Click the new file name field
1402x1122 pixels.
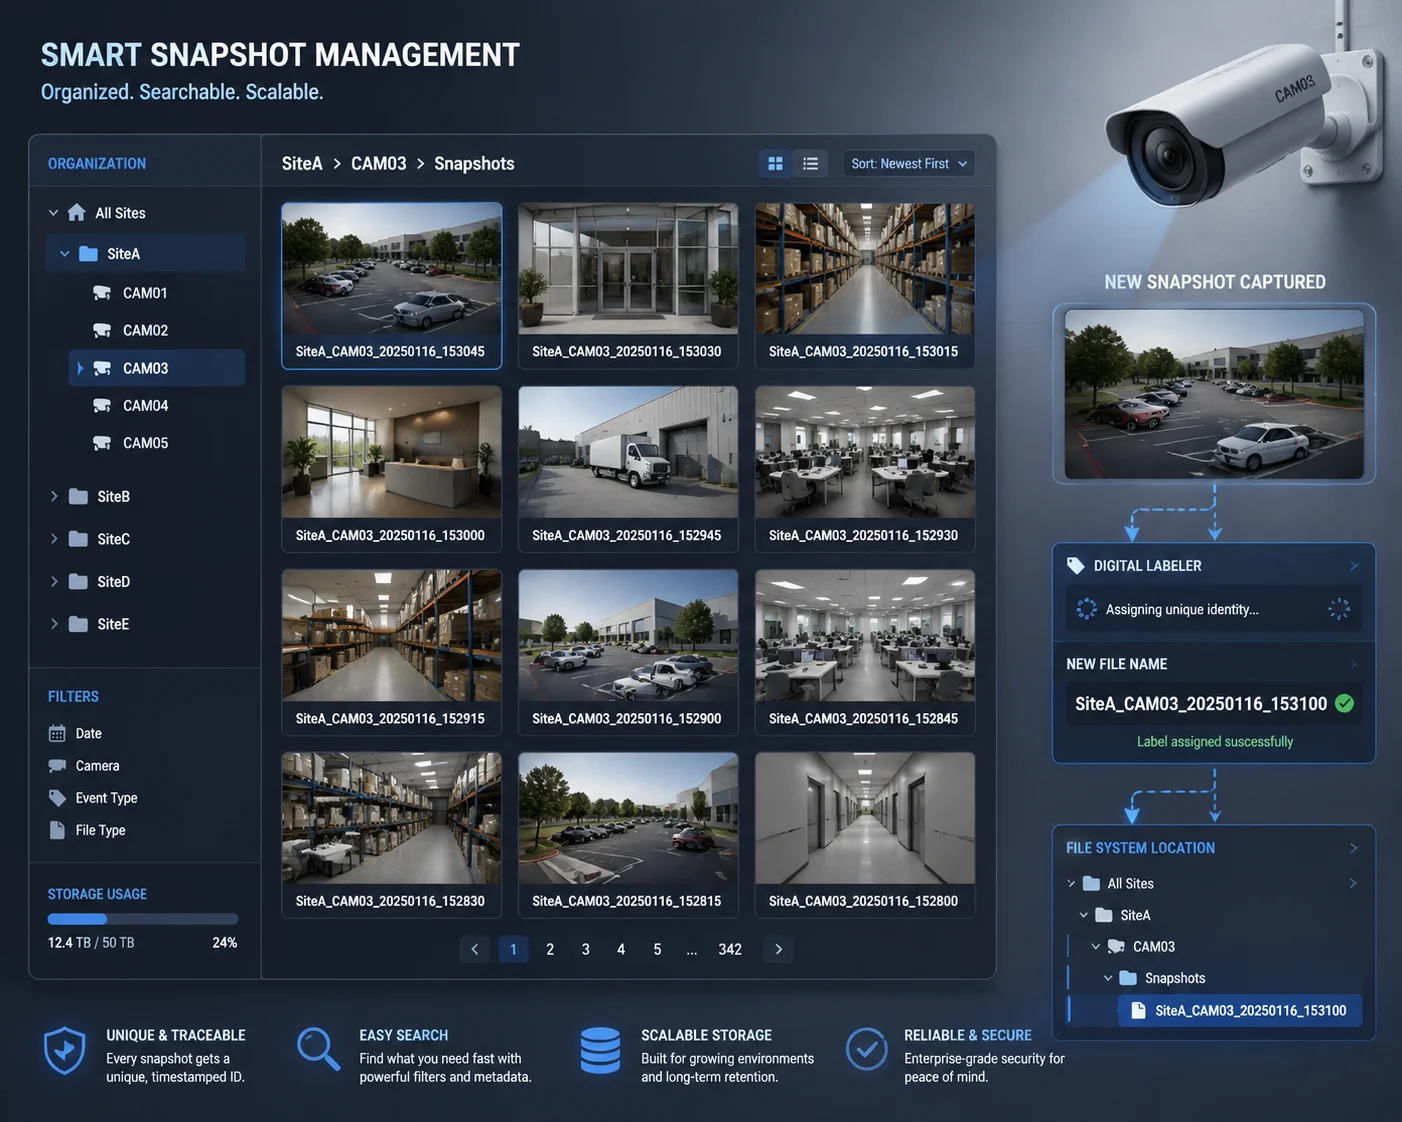point(1214,703)
